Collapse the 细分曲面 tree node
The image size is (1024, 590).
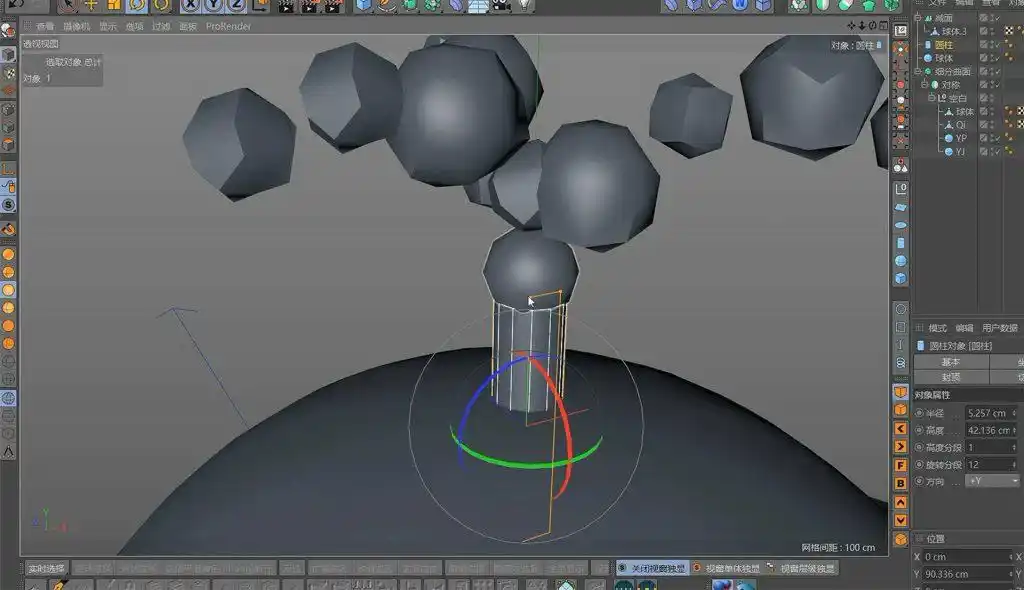918,71
